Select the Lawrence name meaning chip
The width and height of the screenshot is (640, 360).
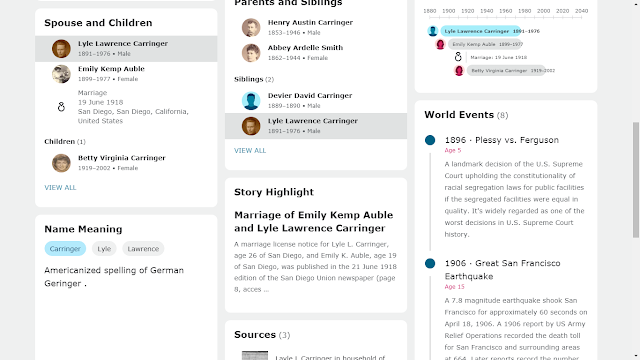tap(143, 249)
